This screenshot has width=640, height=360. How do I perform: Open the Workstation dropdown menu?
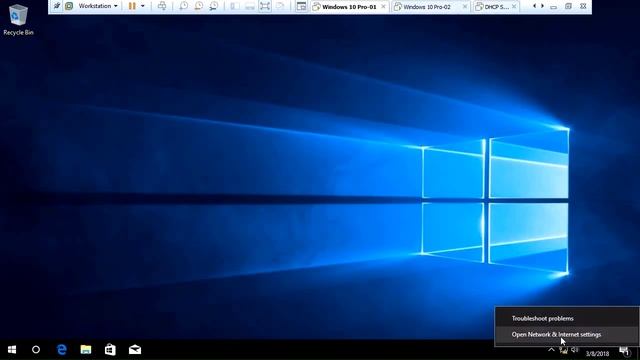click(x=98, y=6)
